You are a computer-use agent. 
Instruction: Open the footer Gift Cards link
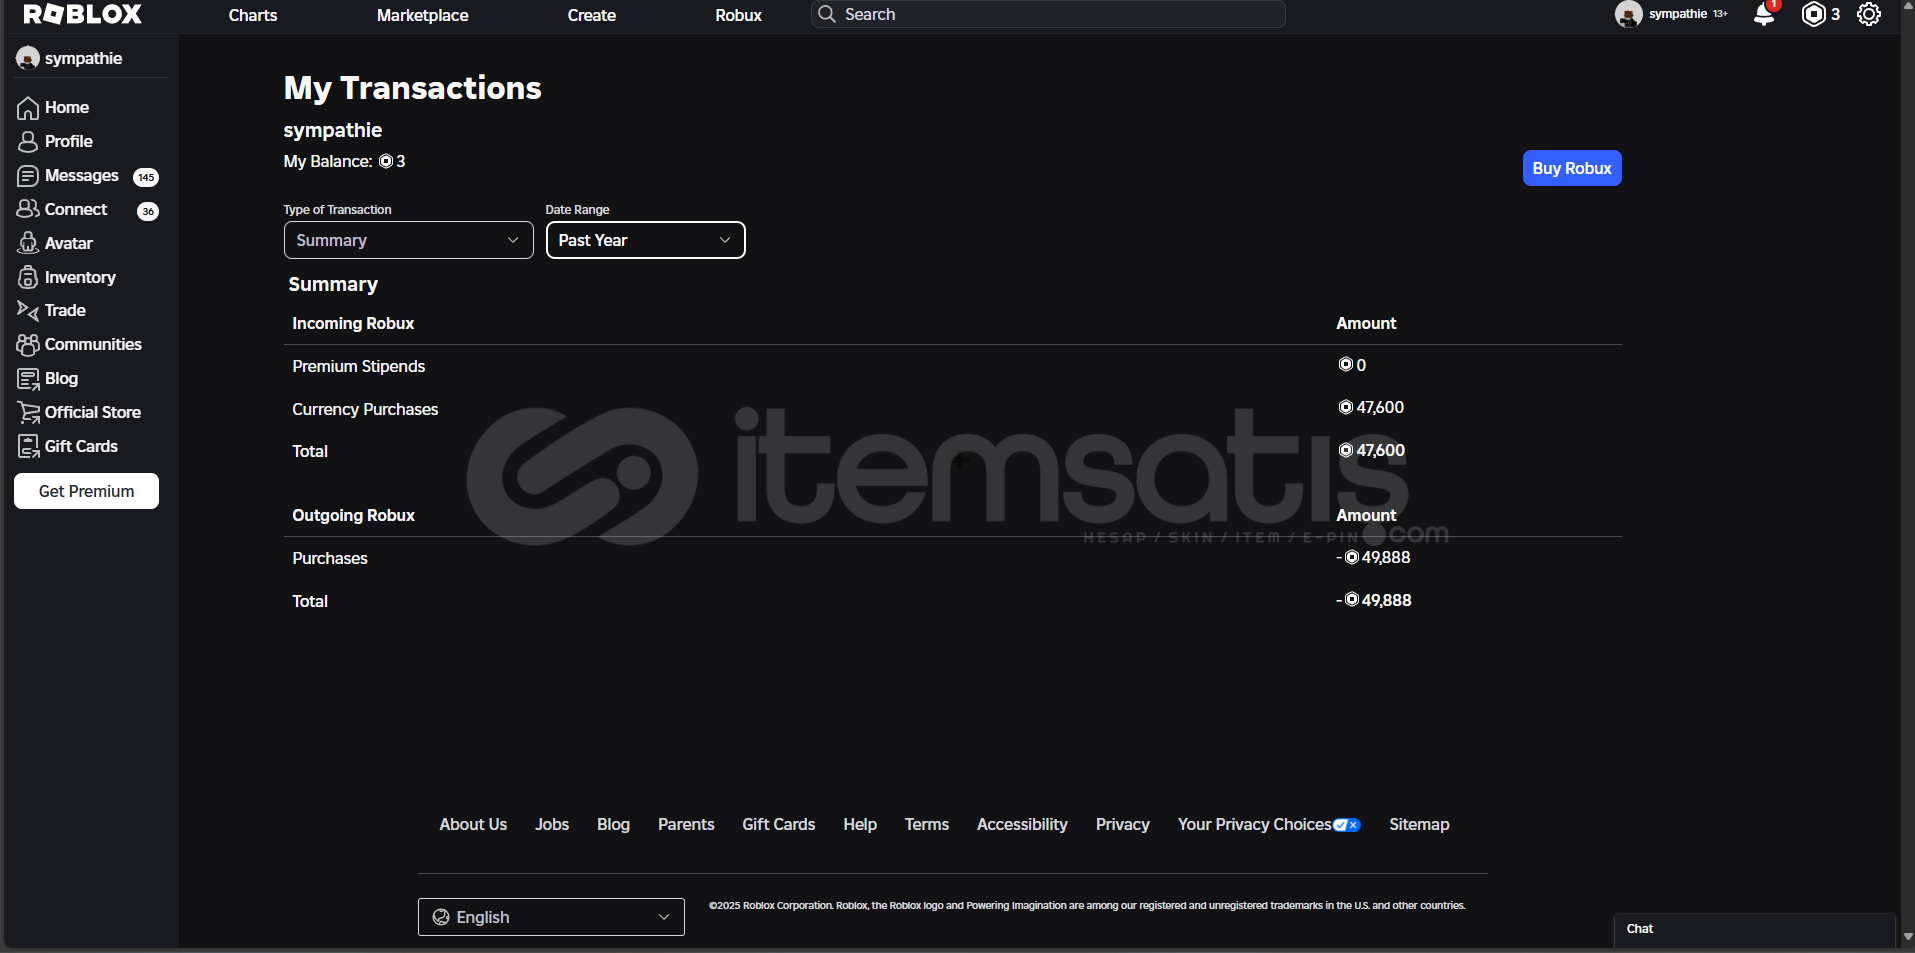(x=779, y=824)
